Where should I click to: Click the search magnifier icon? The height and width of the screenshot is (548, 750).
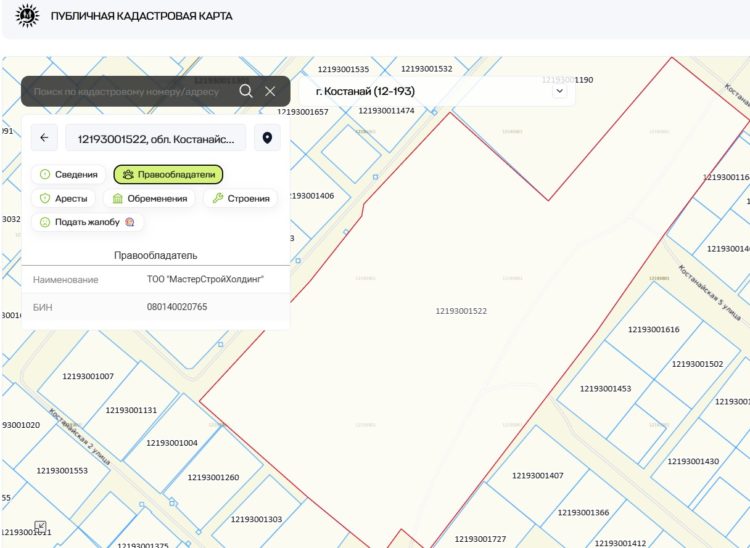(246, 91)
